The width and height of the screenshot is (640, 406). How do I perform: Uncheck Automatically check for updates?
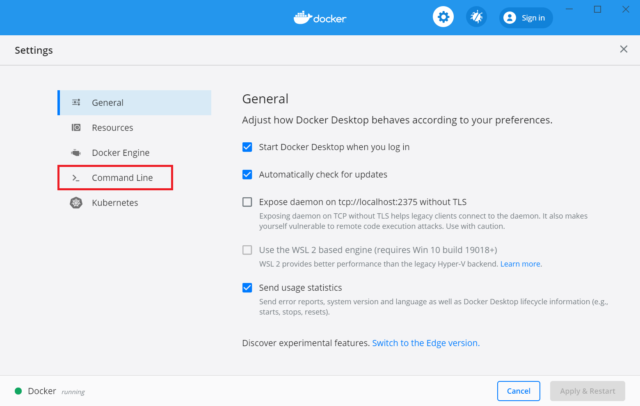(x=247, y=174)
